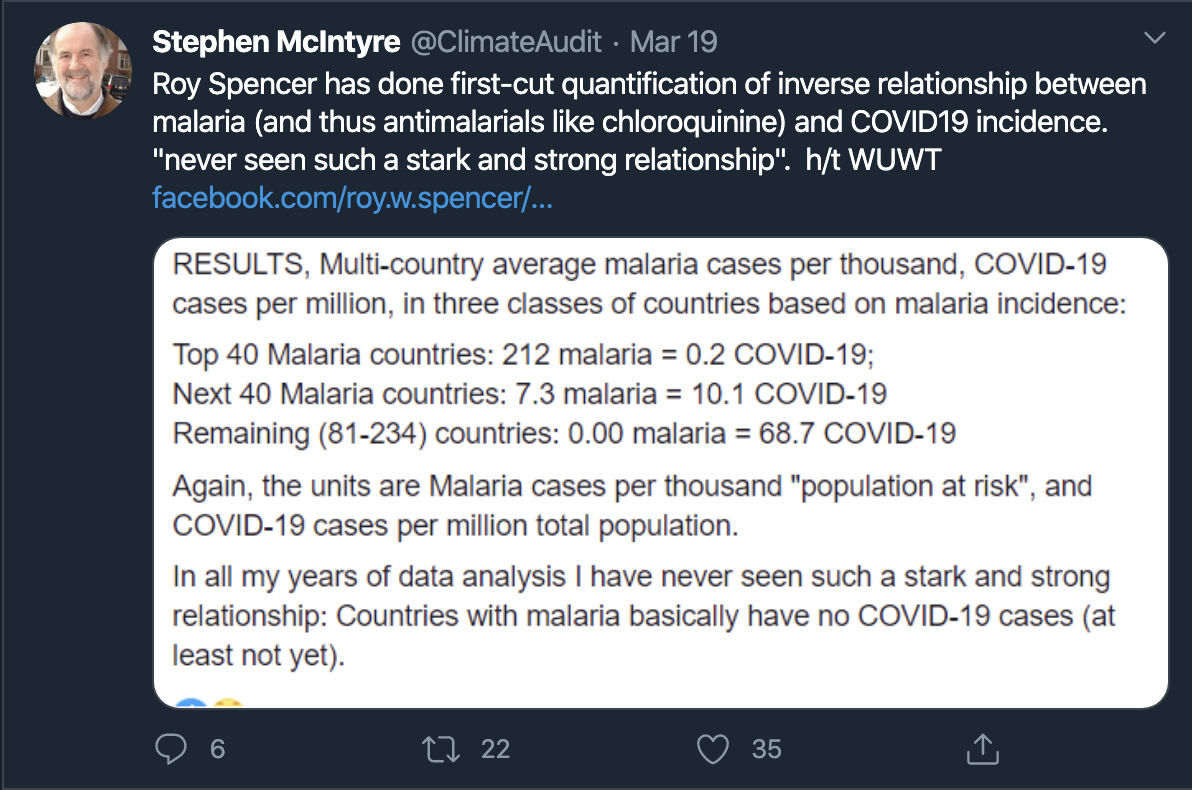Click the reply count 6

coord(217,749)
